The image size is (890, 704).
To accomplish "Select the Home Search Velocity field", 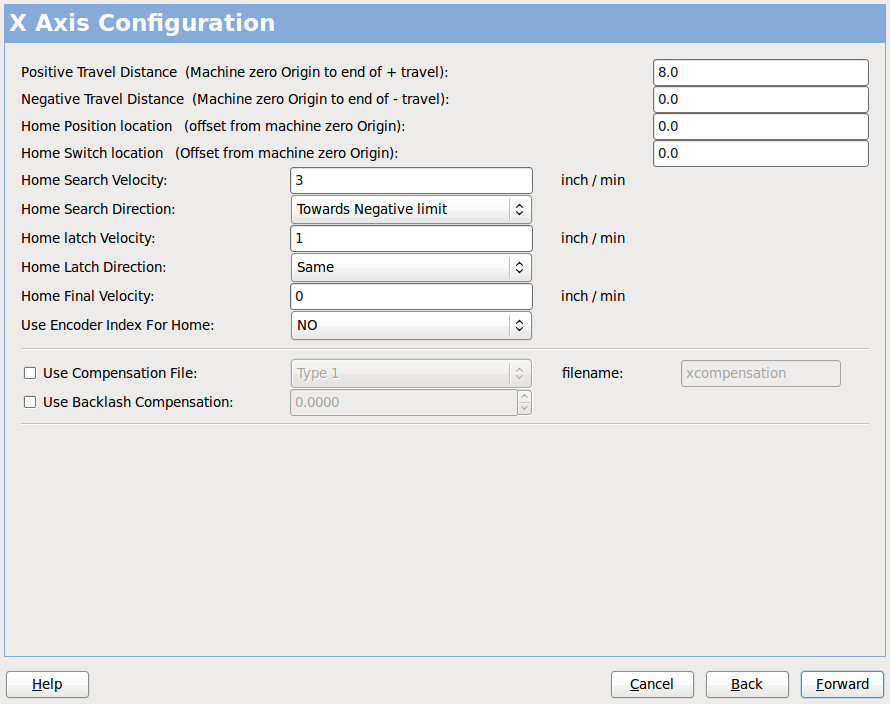I will pos(410,180).
